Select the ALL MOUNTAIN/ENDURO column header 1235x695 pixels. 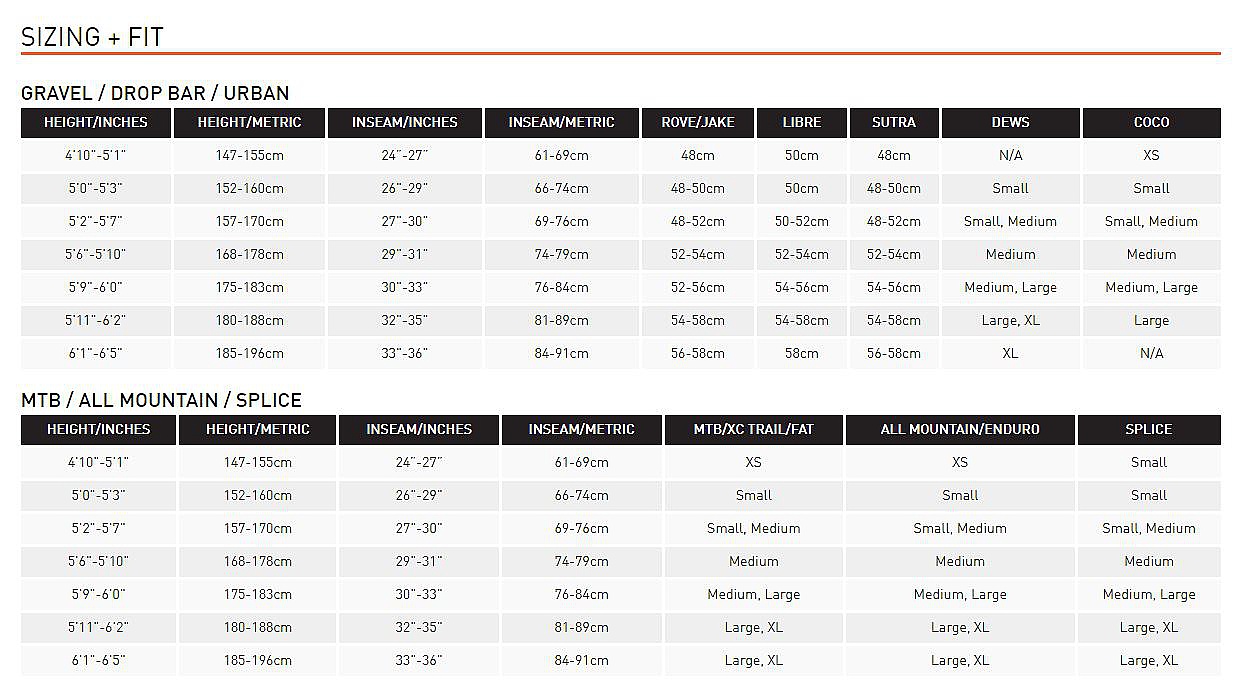point(959,429)
